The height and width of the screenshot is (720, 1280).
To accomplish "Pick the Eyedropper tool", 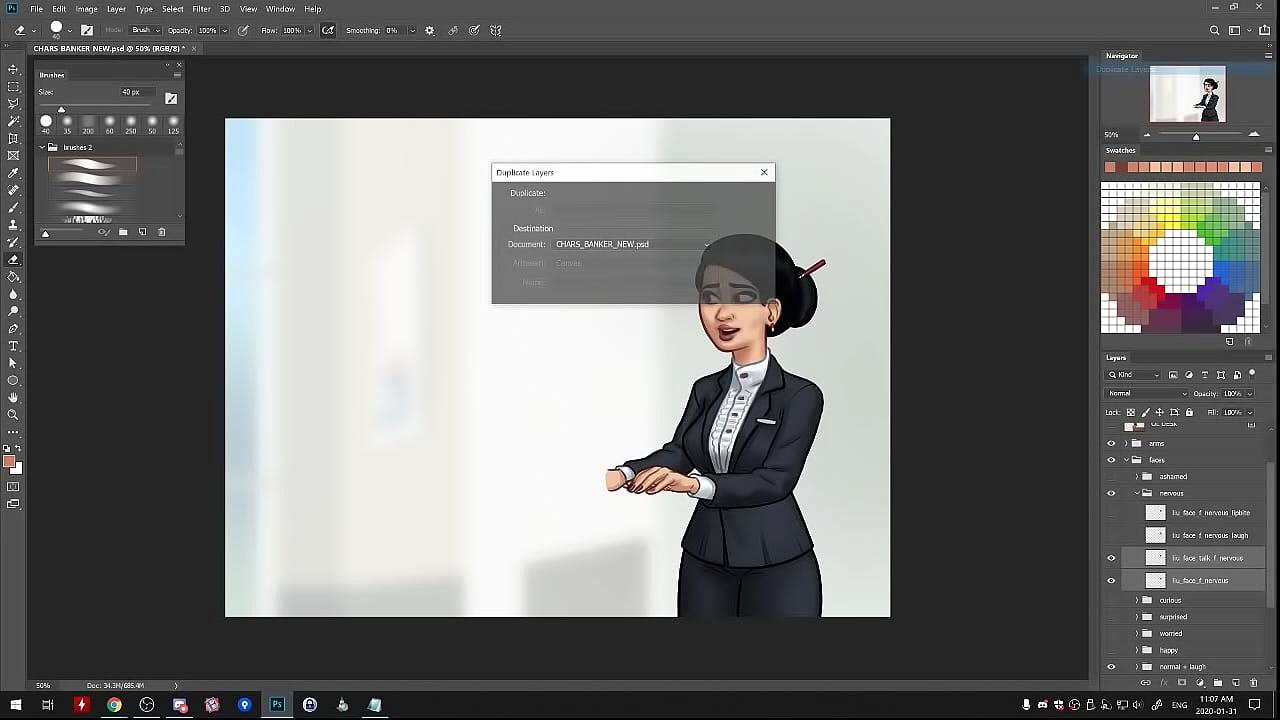I will pyautogui.click(x=13, y=173).
